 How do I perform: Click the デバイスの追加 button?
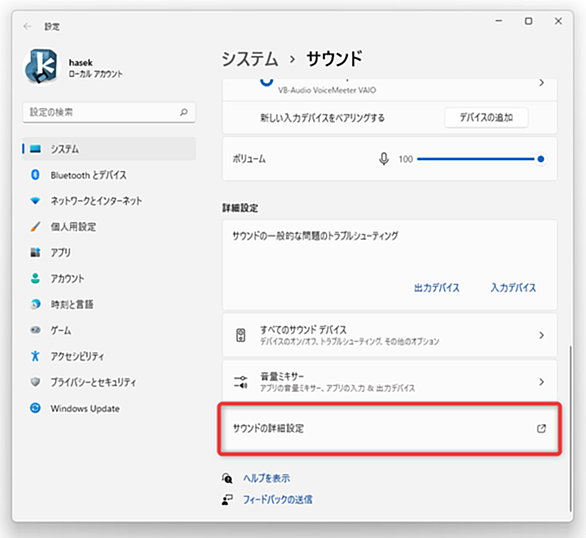pos(486,118)
